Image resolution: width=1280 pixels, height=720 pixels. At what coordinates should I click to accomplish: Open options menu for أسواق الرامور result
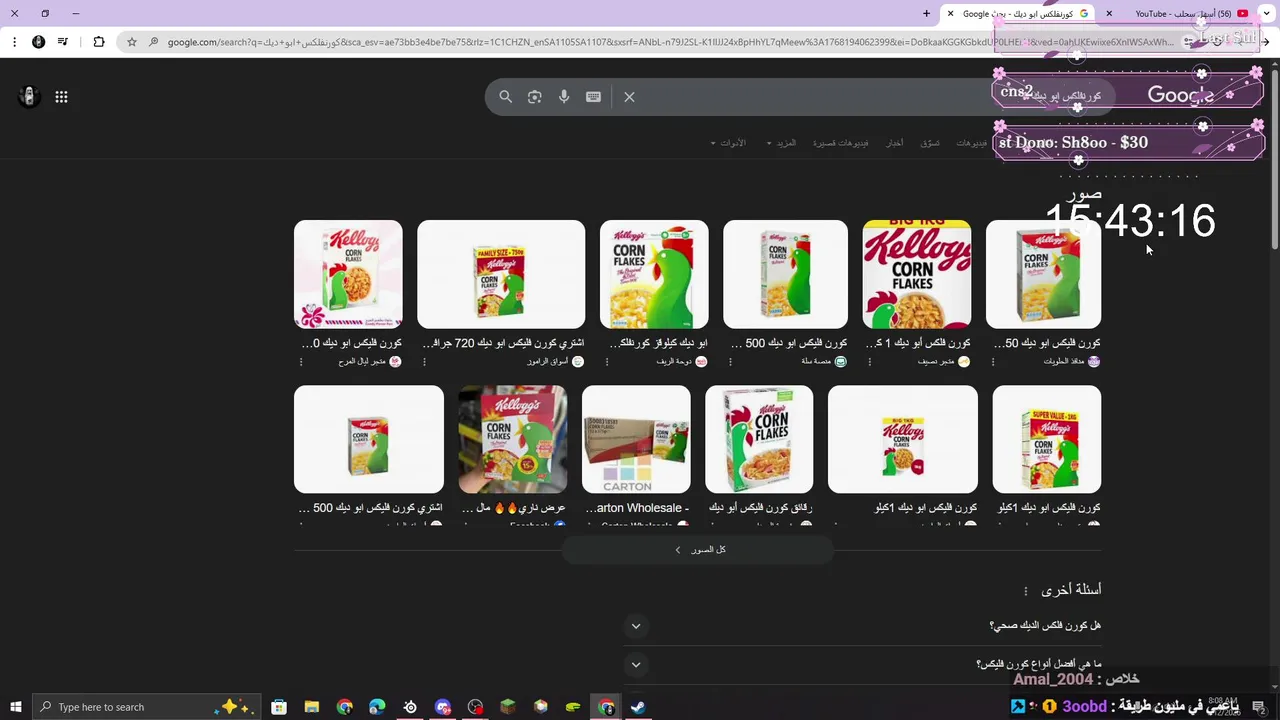coord(423,362)
